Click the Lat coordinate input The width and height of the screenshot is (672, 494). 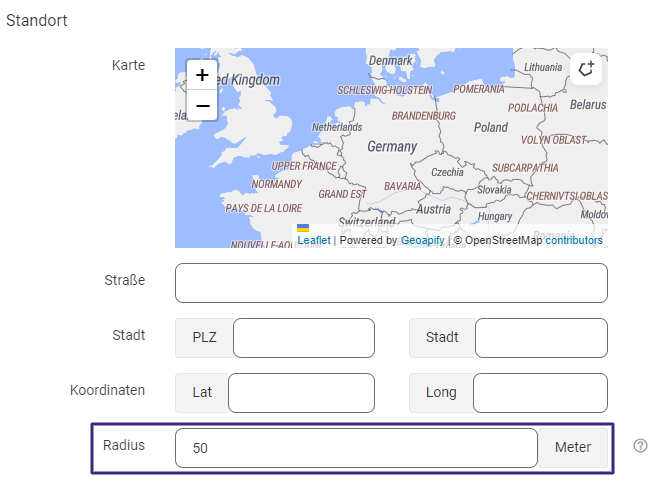click(x=300, y=393)
